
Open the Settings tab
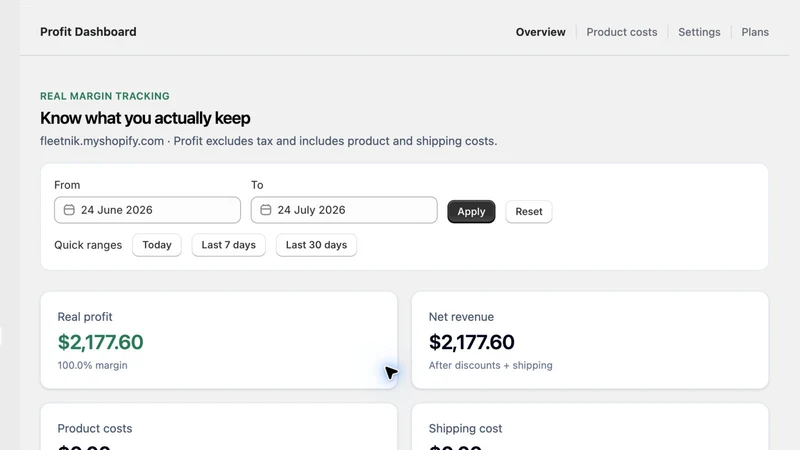(699, 32)
